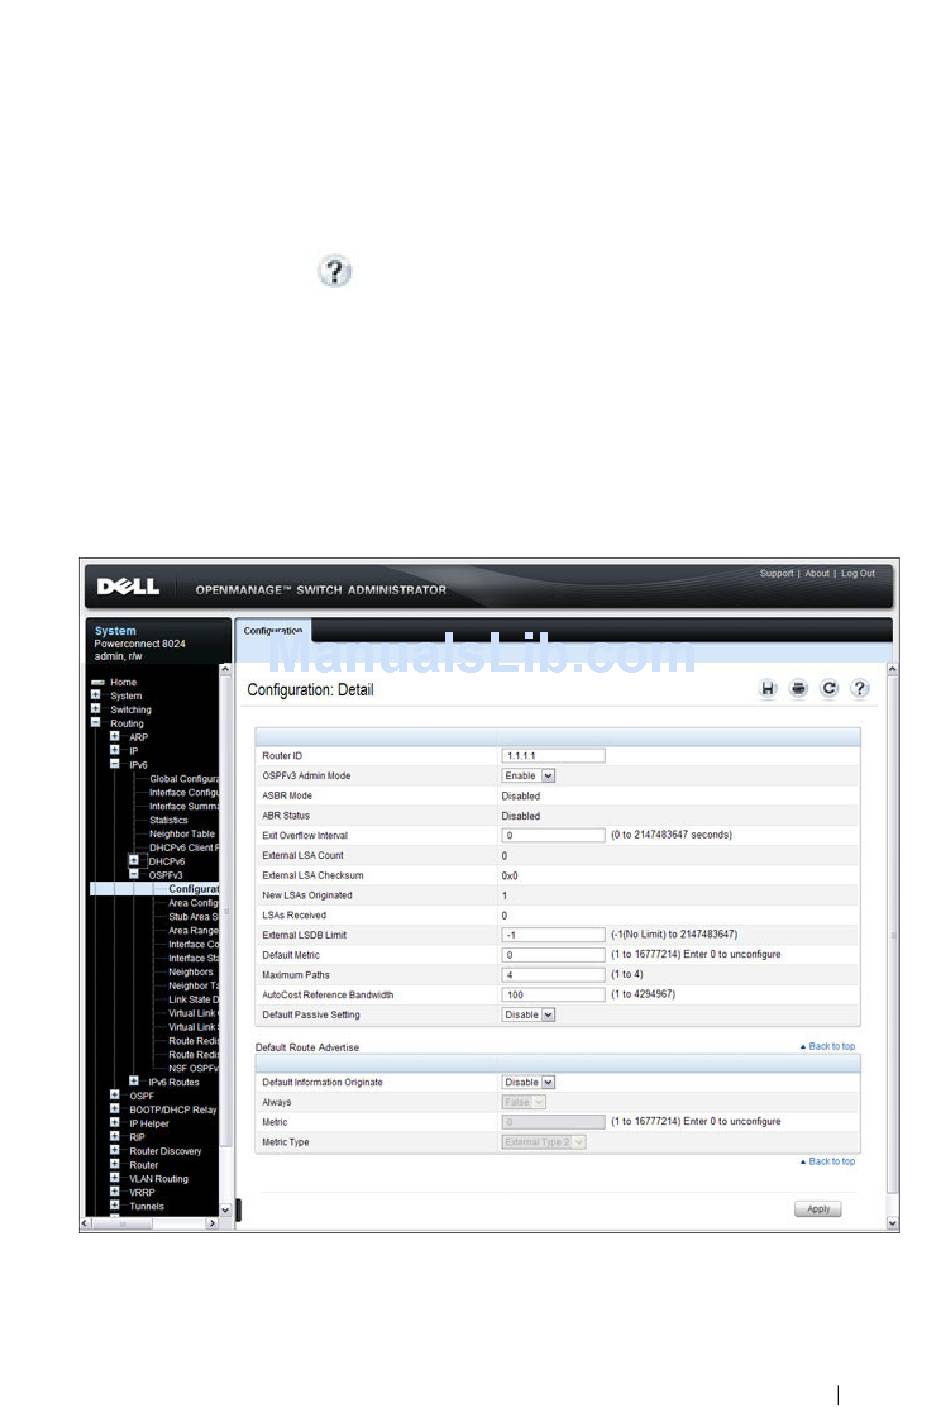Open the OSPFv3 Admin Mode dropdown
The height and width of the screenshot is (1414, 950).
[x=528, y=776]
